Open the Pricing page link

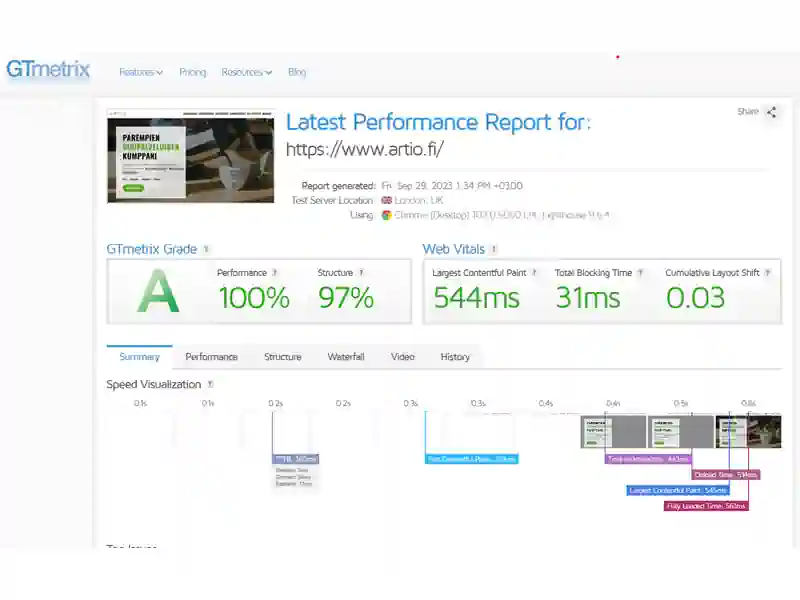[x=193, y=72]
